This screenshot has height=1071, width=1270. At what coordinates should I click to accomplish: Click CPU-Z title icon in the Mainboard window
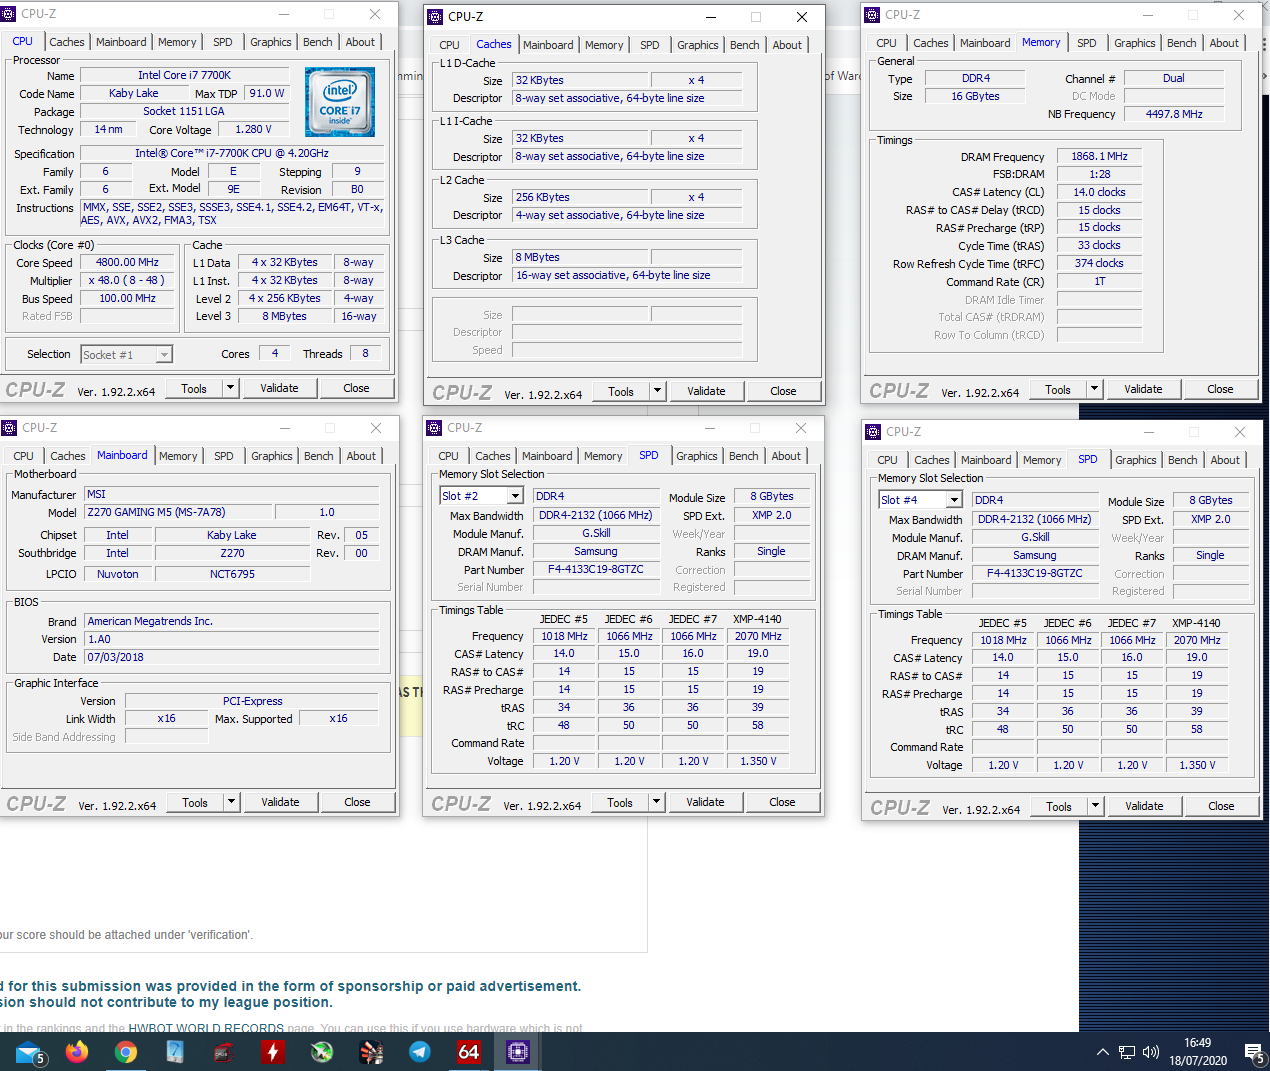point(9,428)
